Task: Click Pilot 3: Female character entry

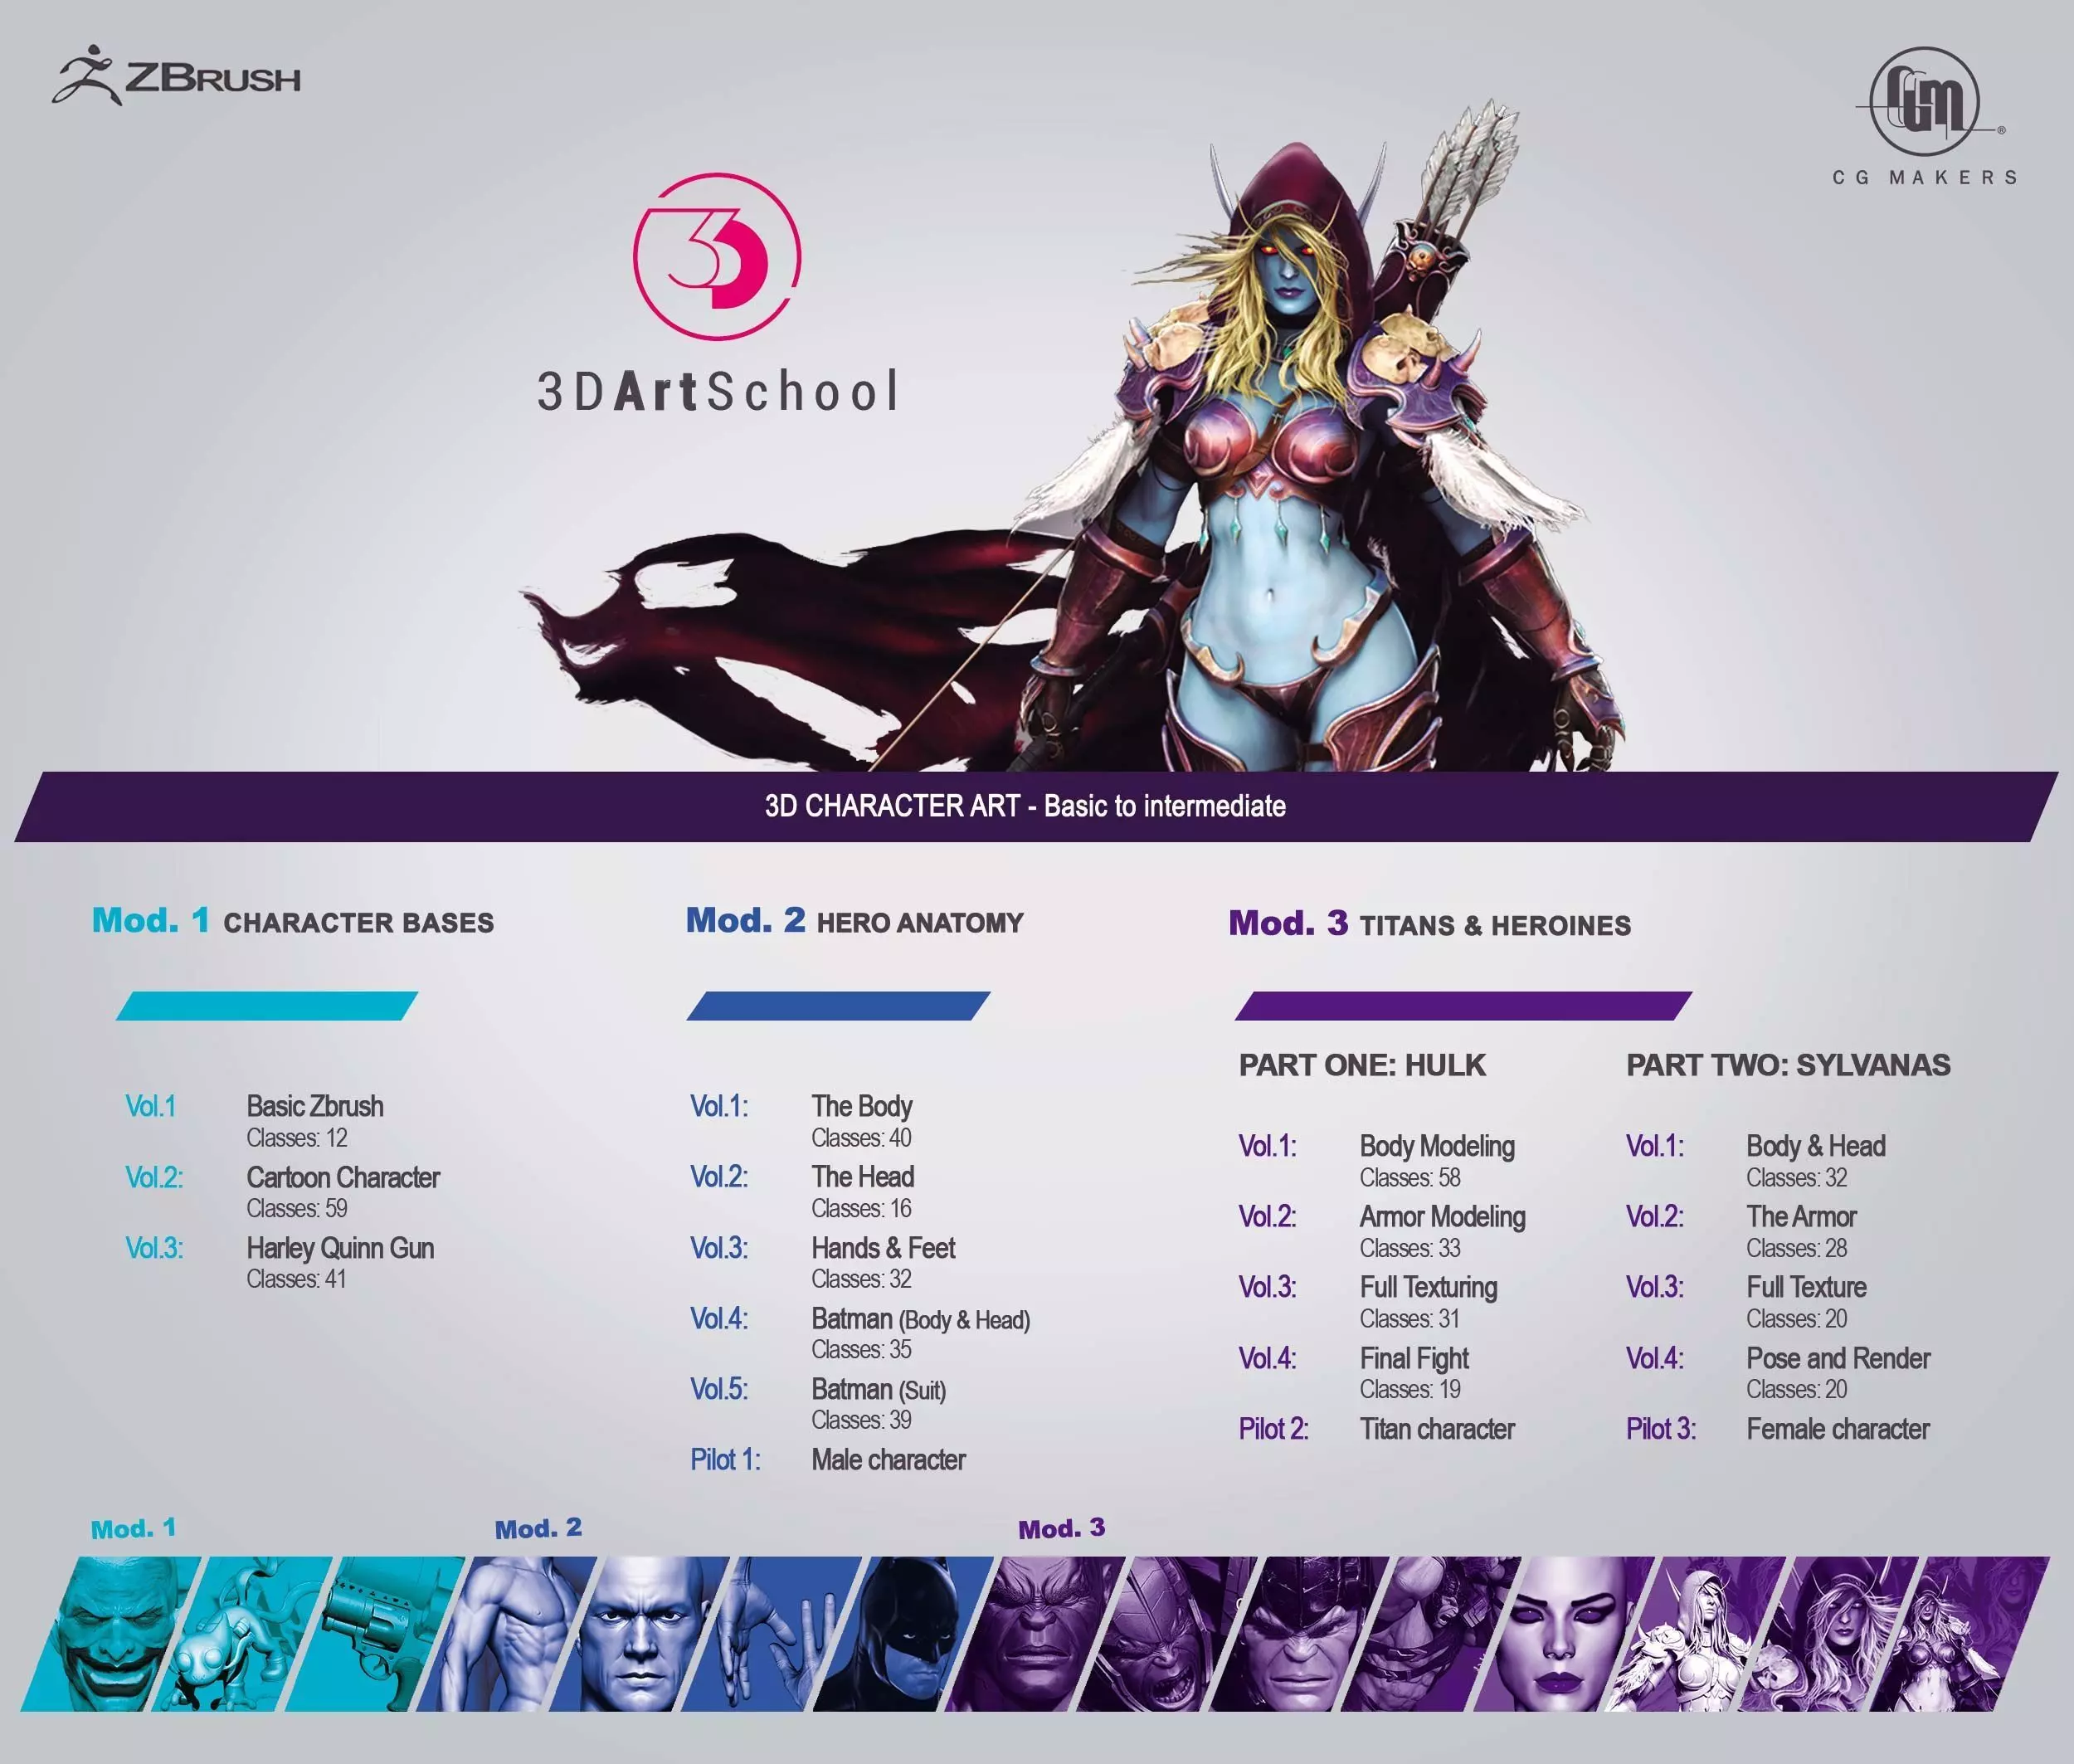Action: [1778, 1429]
